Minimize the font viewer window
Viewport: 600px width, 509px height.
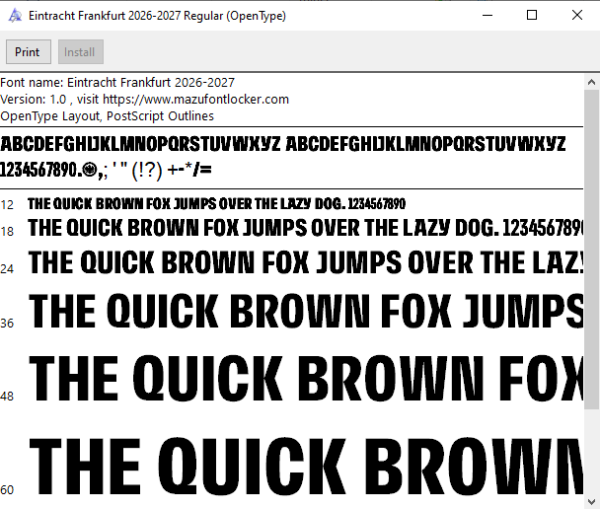click(487, 15)
